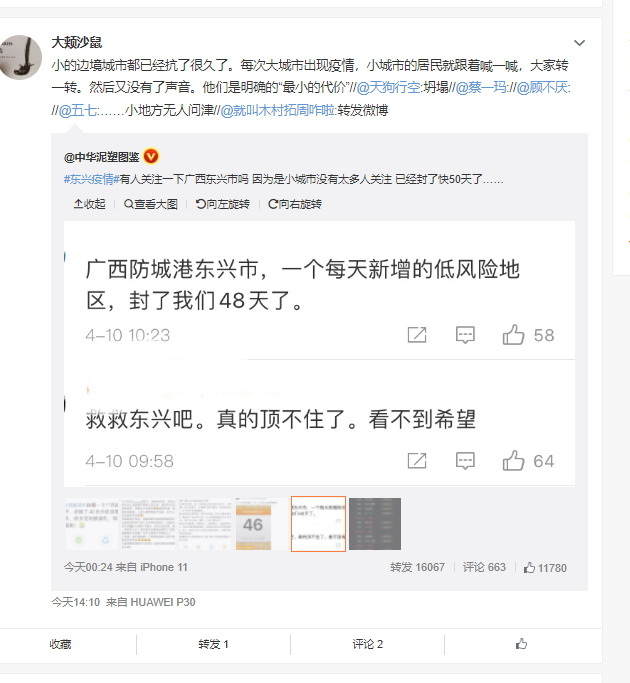
Task: Select the first image thumbnail
Action: click(x=91, y=524)
